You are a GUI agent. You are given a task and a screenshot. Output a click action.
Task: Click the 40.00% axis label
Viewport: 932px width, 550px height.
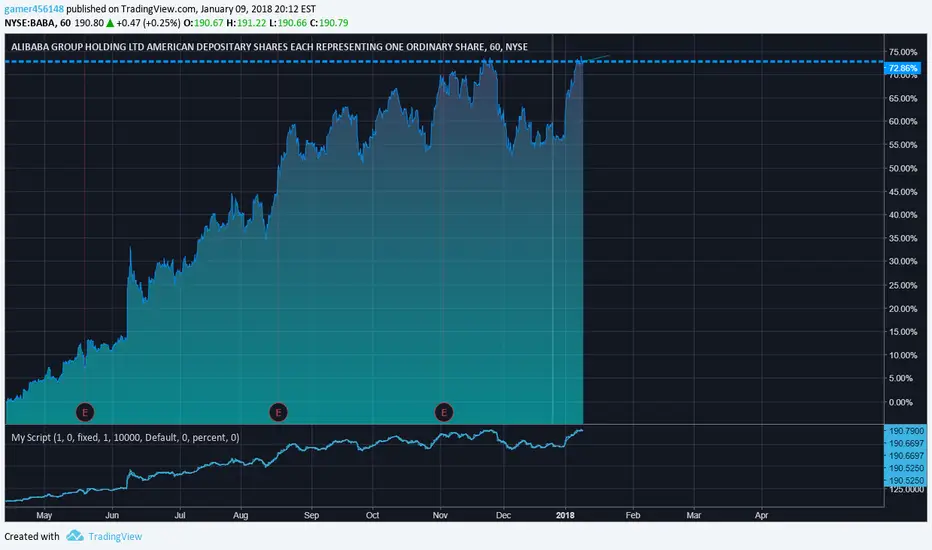pyautogui.click(x=903, y=215)
